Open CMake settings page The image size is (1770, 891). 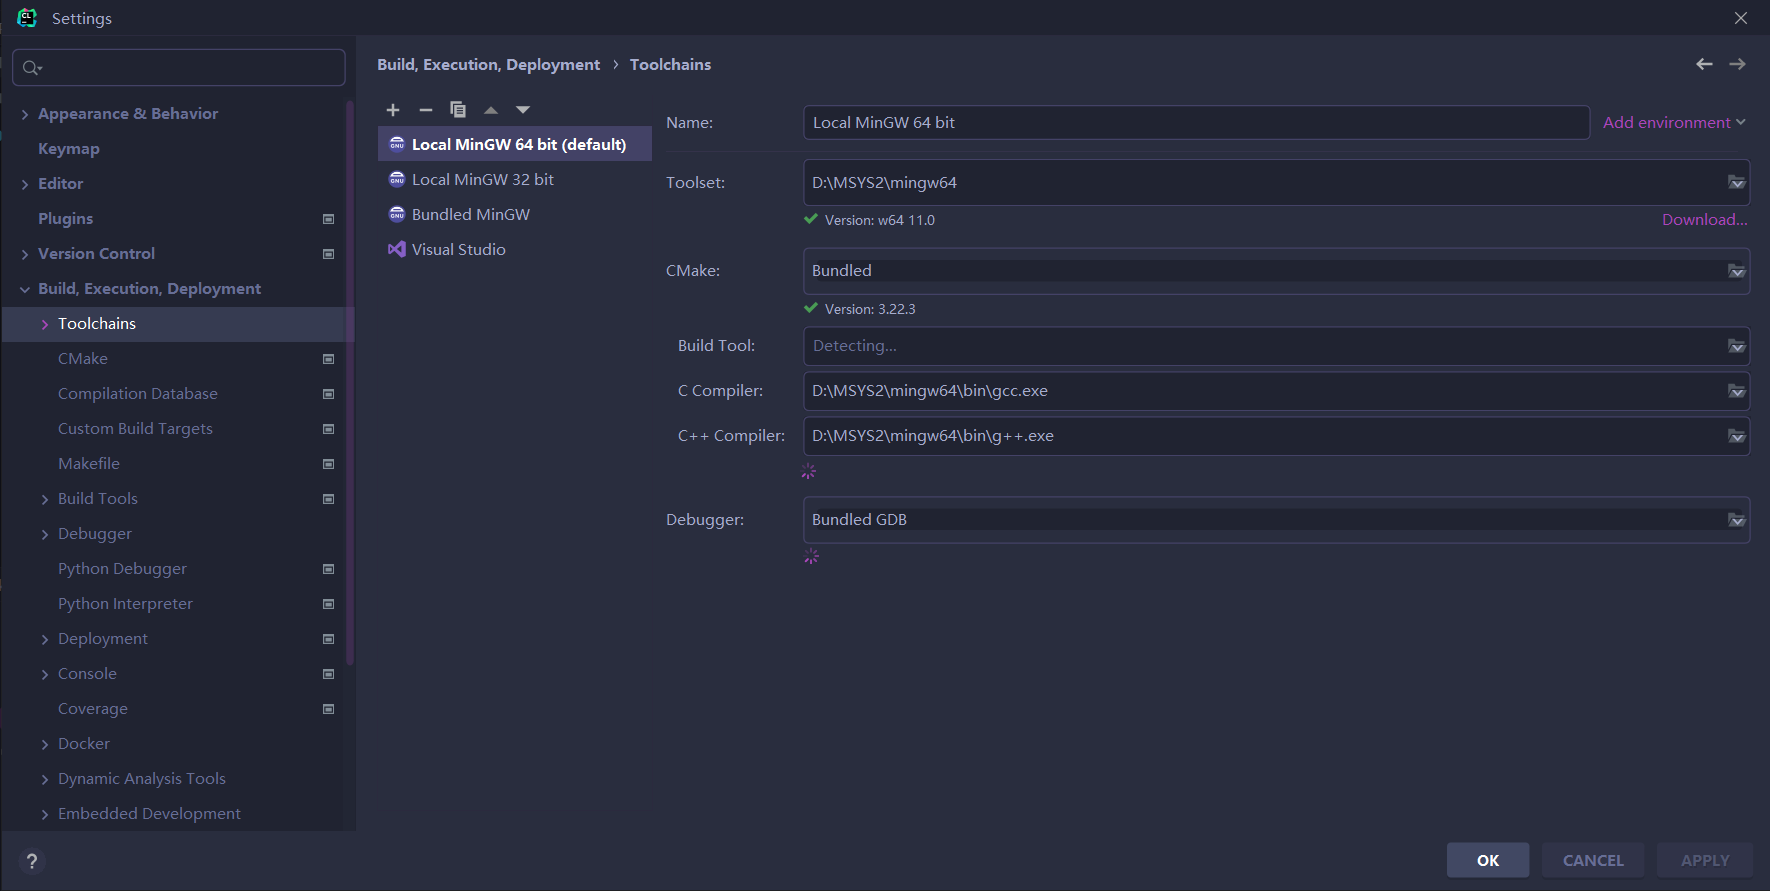coord(83,359)
